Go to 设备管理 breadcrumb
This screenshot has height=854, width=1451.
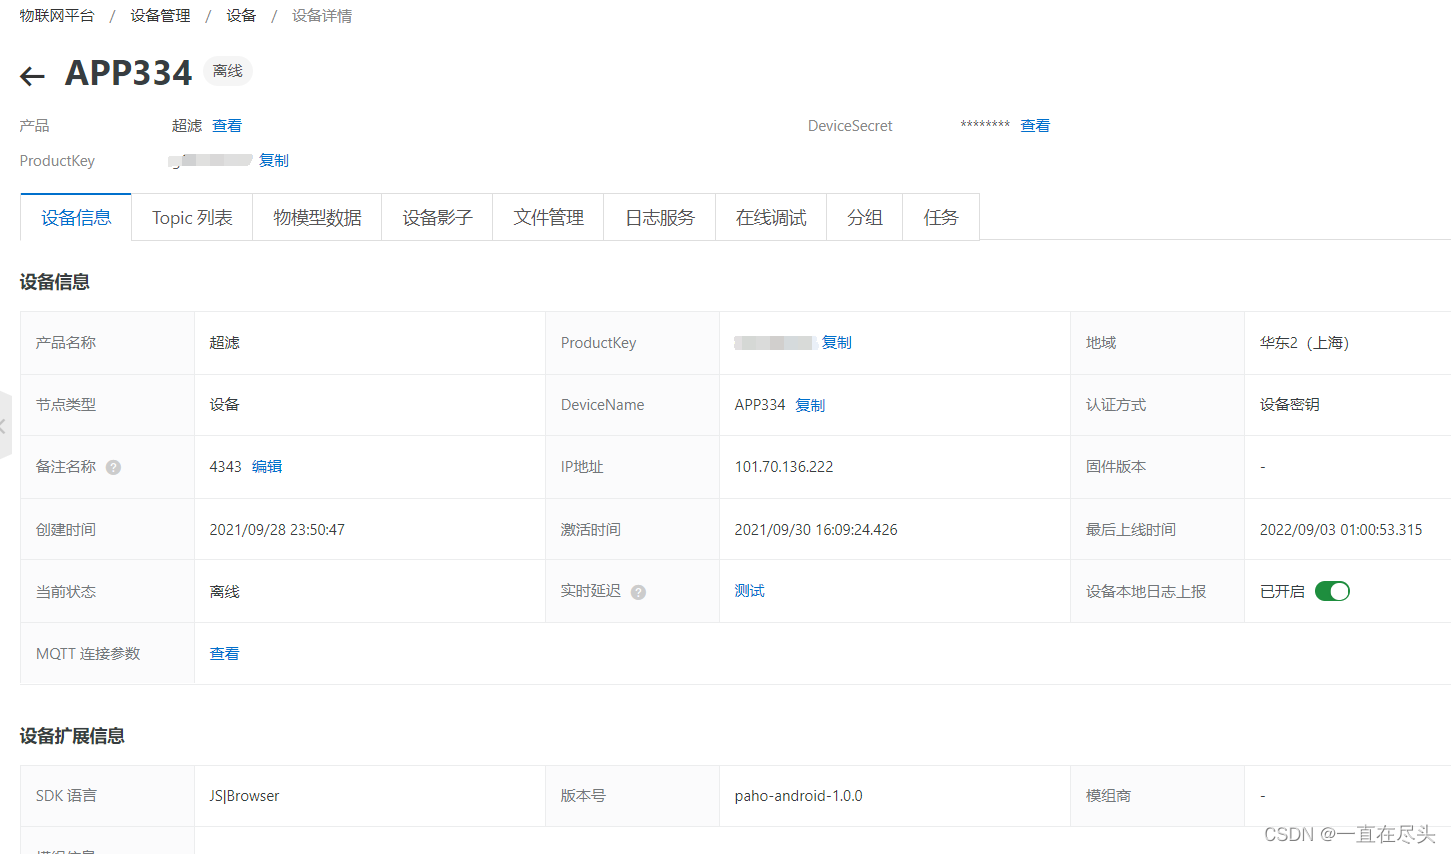(160, 16)
